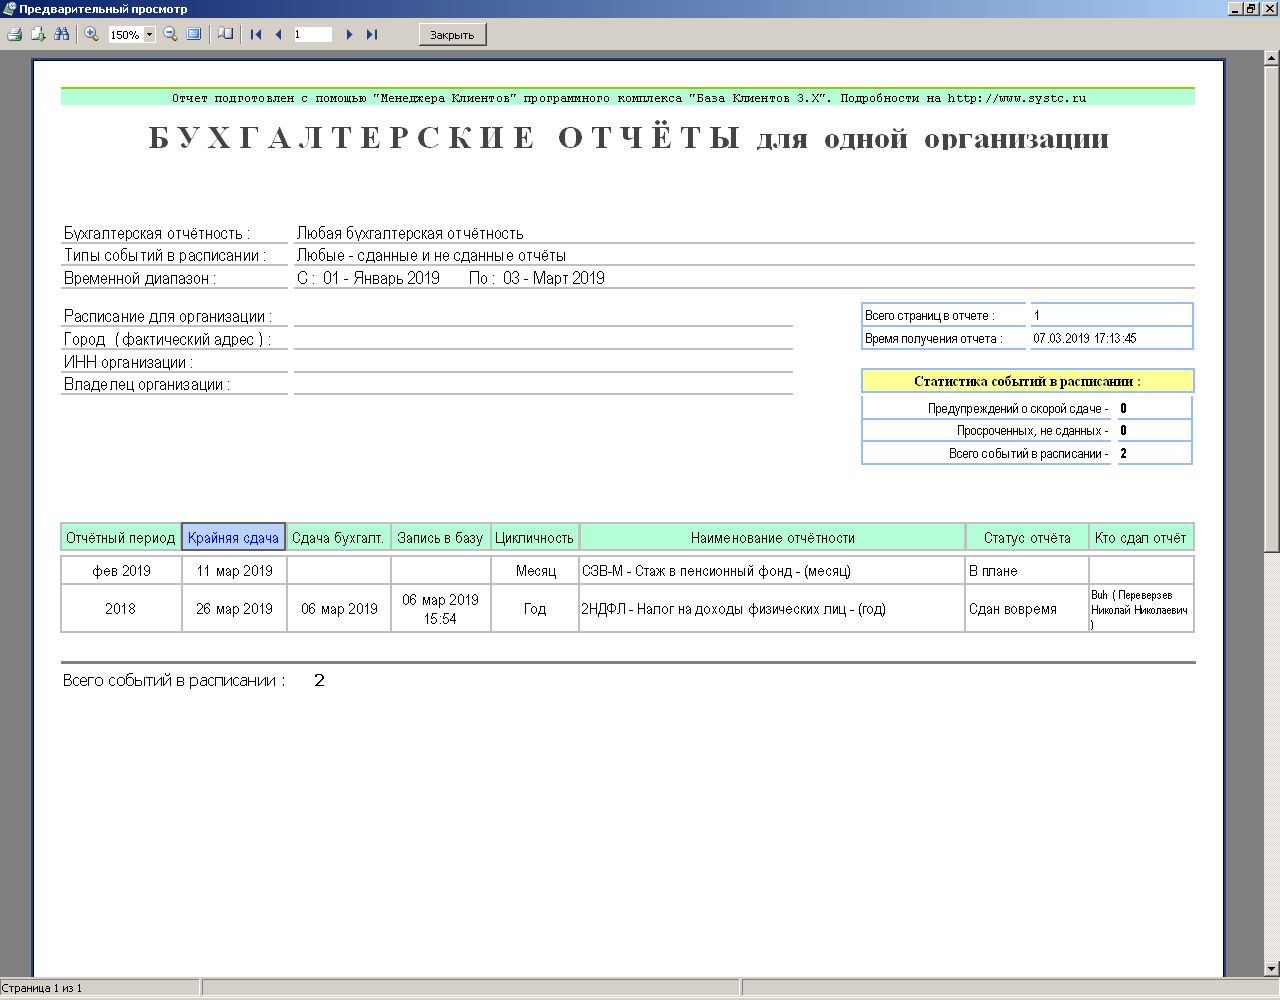The height and width of the screenshot is (1000, 1280).
Task: Zoom out with the magnifier minus icon
Action: [170, 34]
